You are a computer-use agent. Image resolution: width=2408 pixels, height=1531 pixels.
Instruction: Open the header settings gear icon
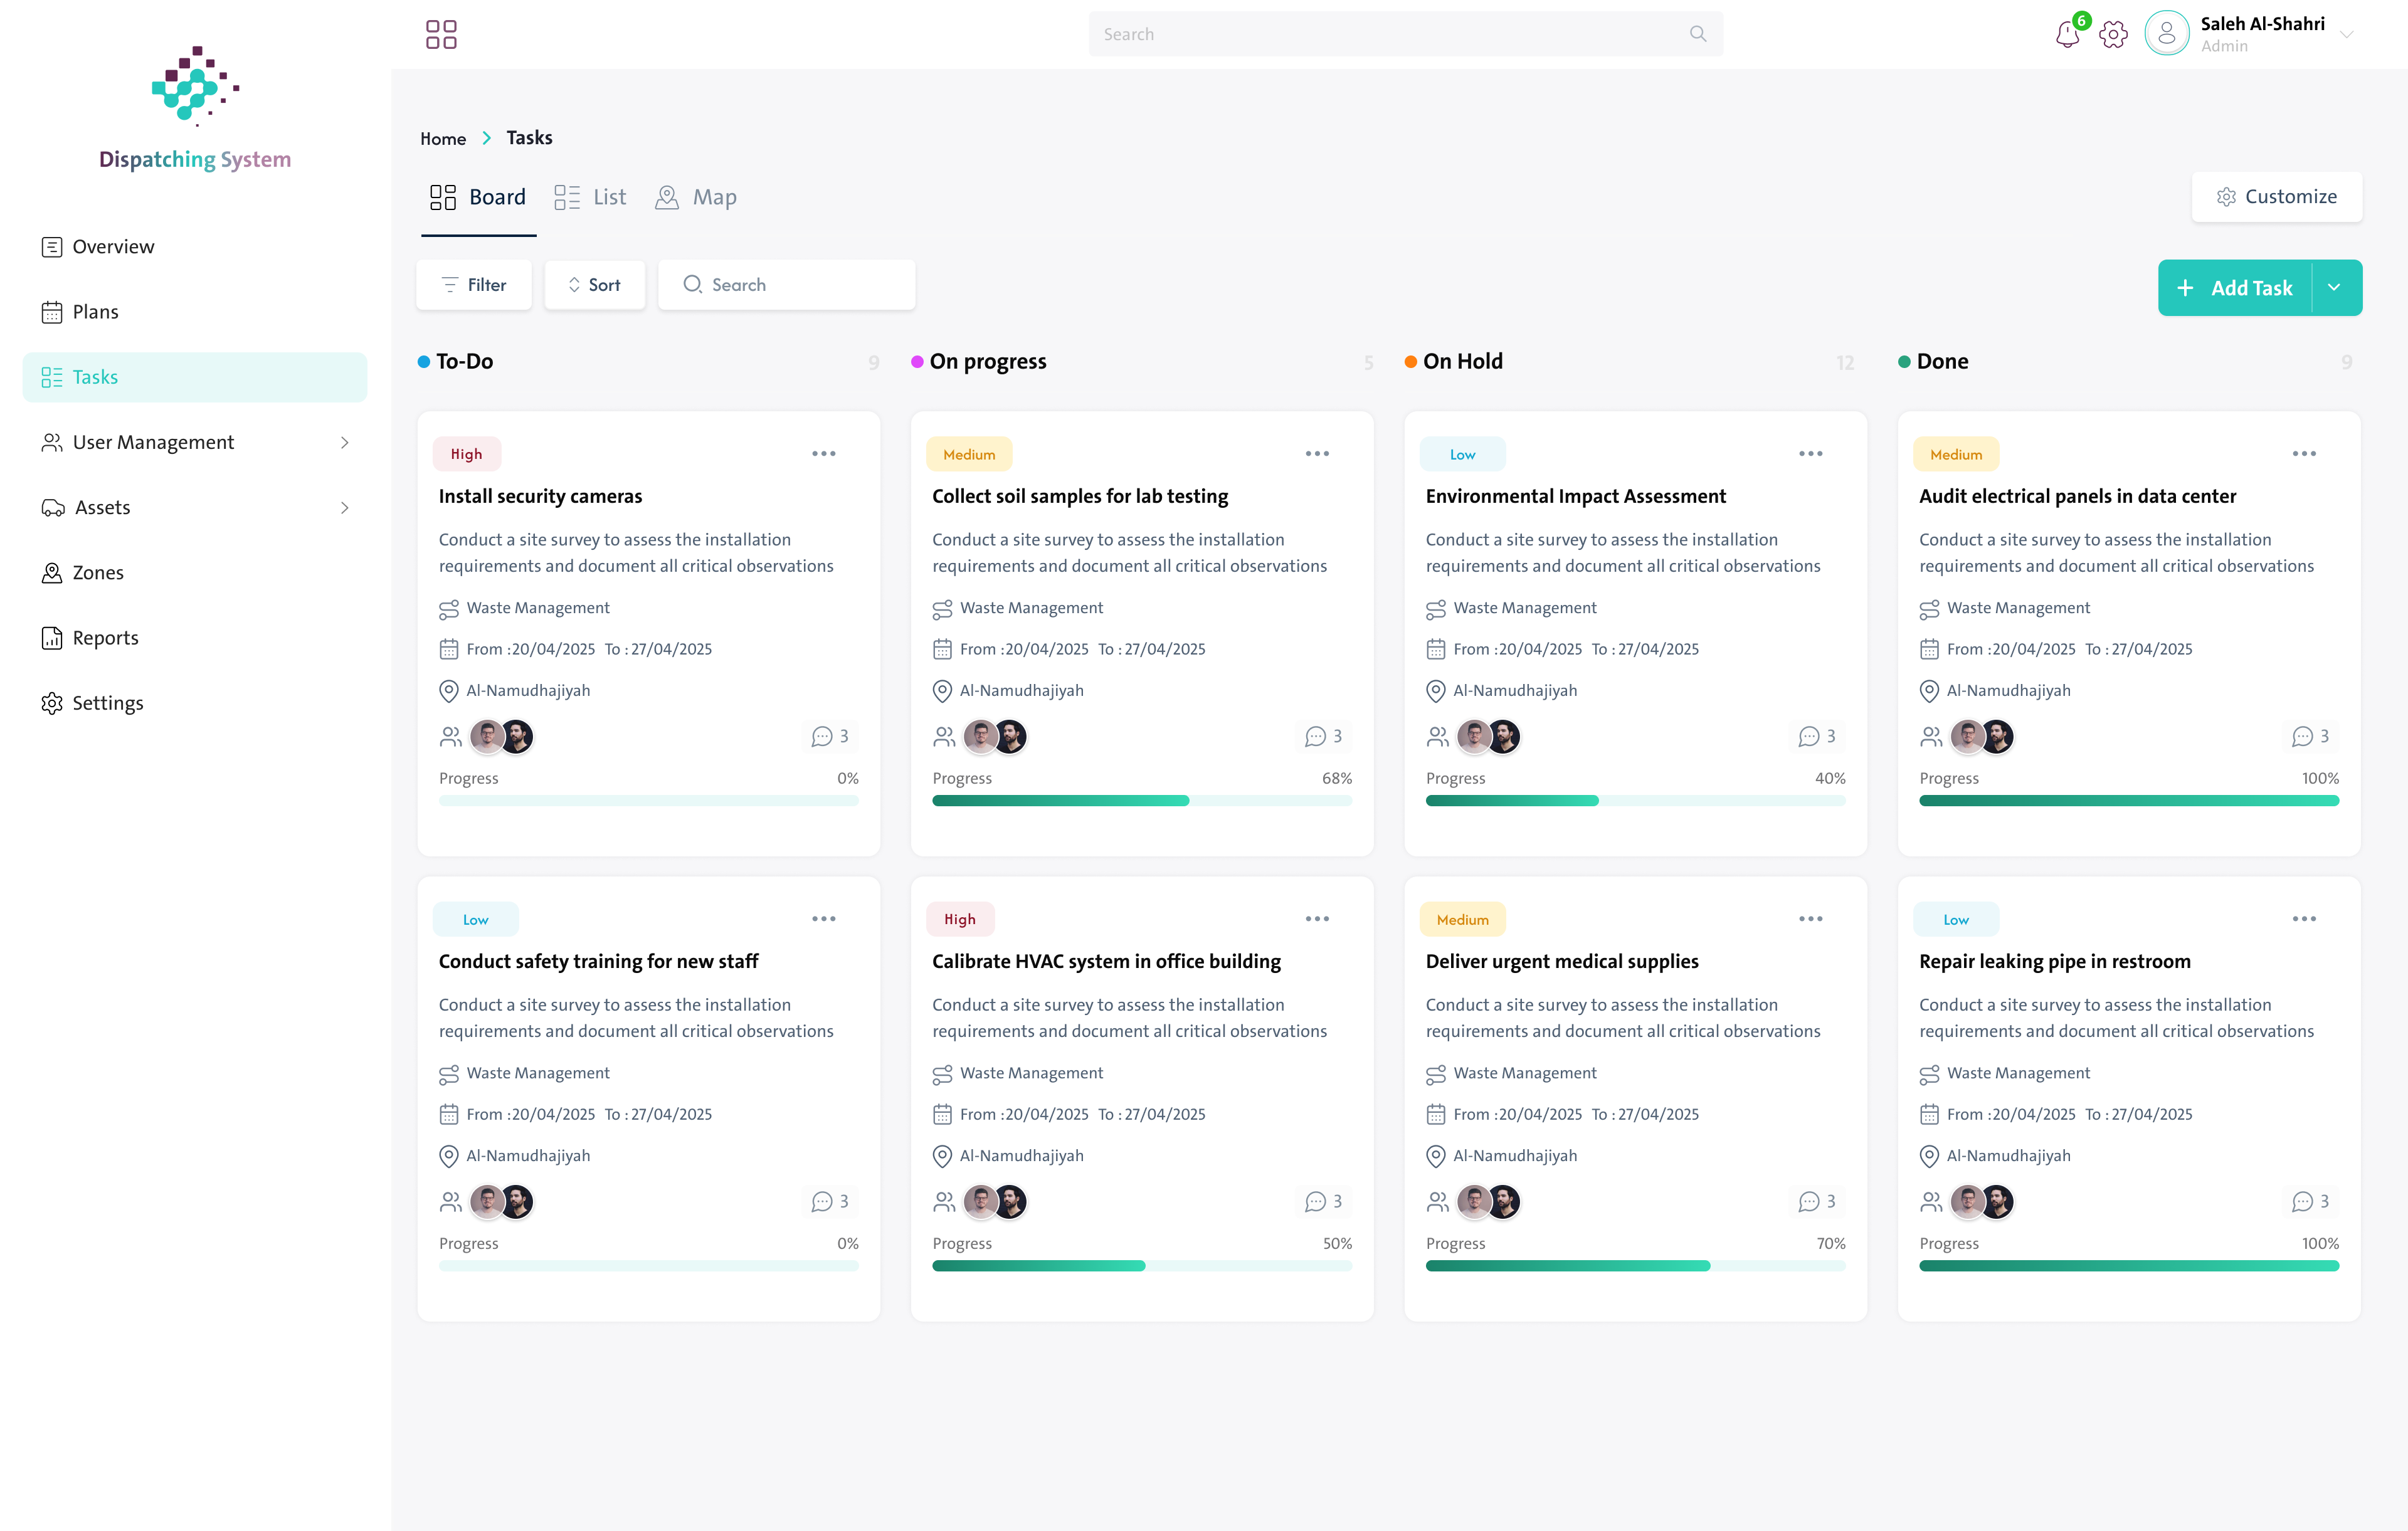(2113, 35)
